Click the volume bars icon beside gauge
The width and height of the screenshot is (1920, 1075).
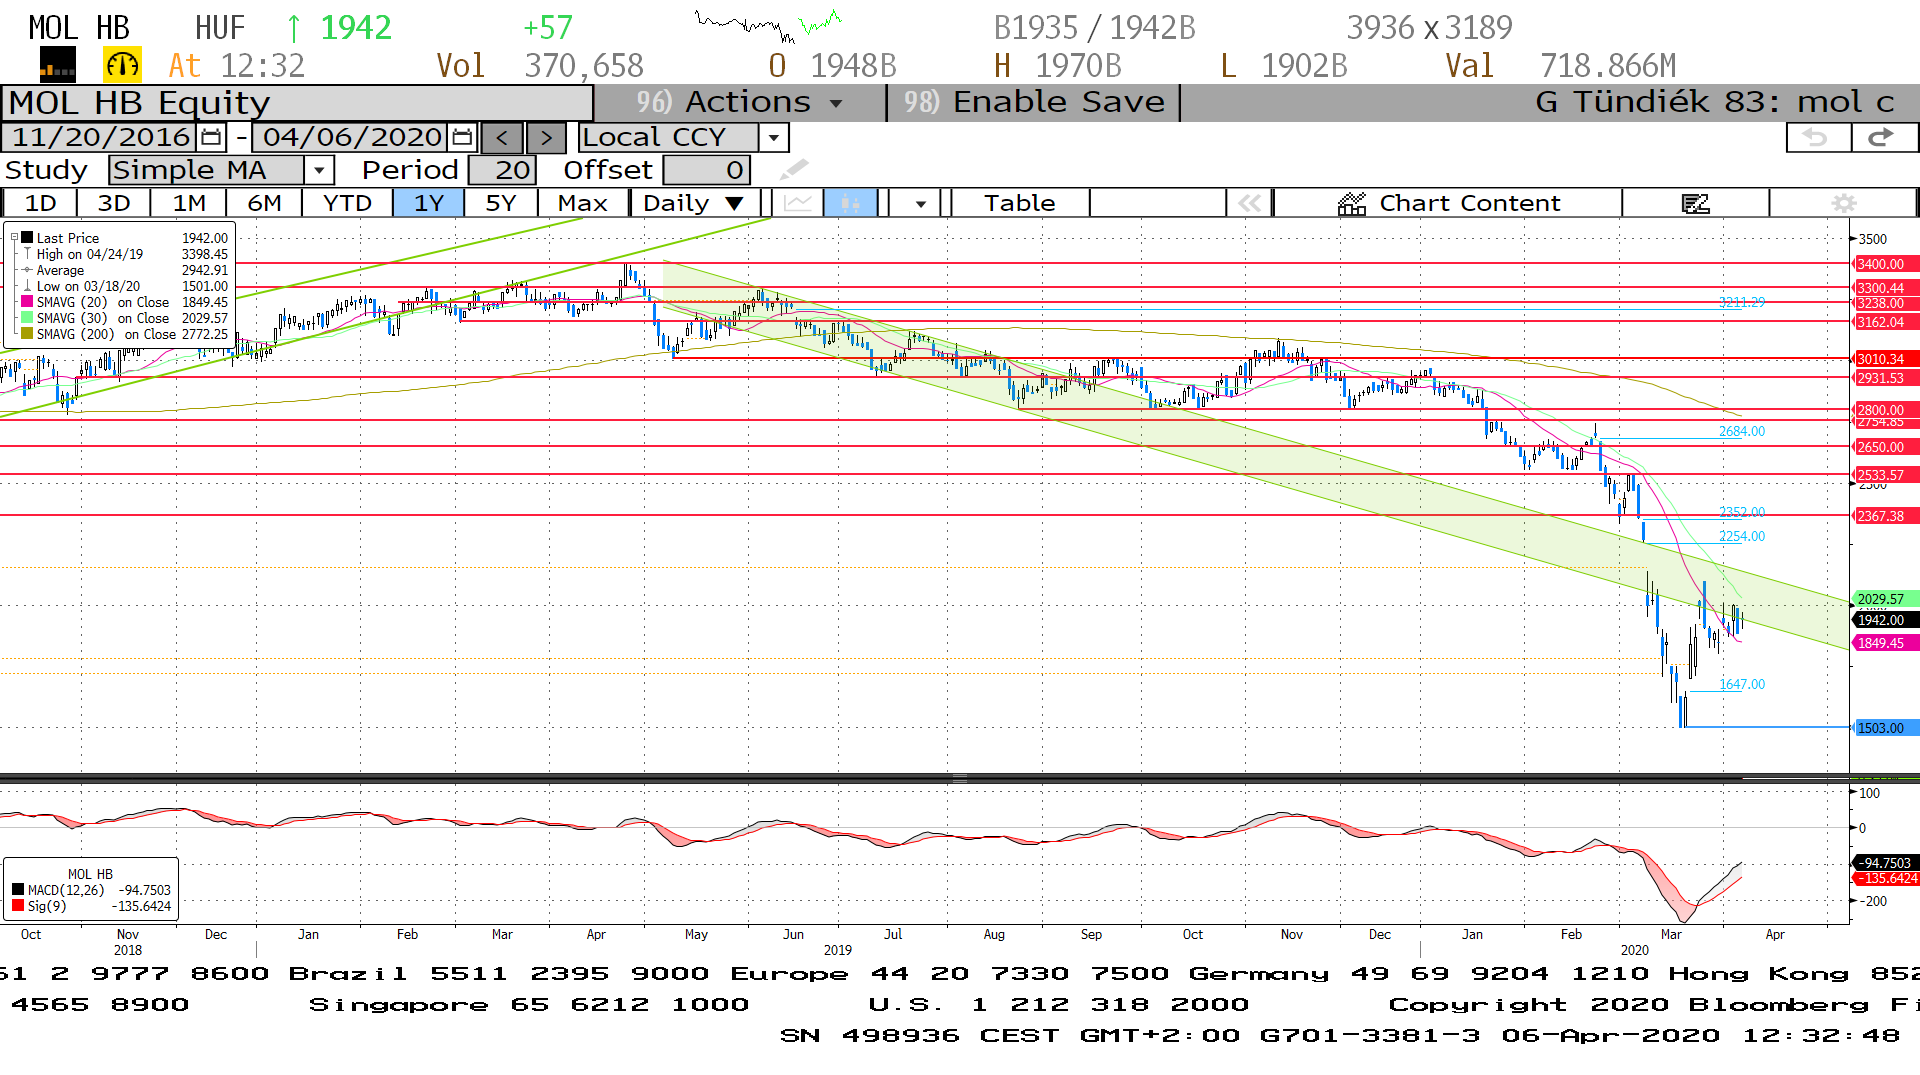pos(57,65)
